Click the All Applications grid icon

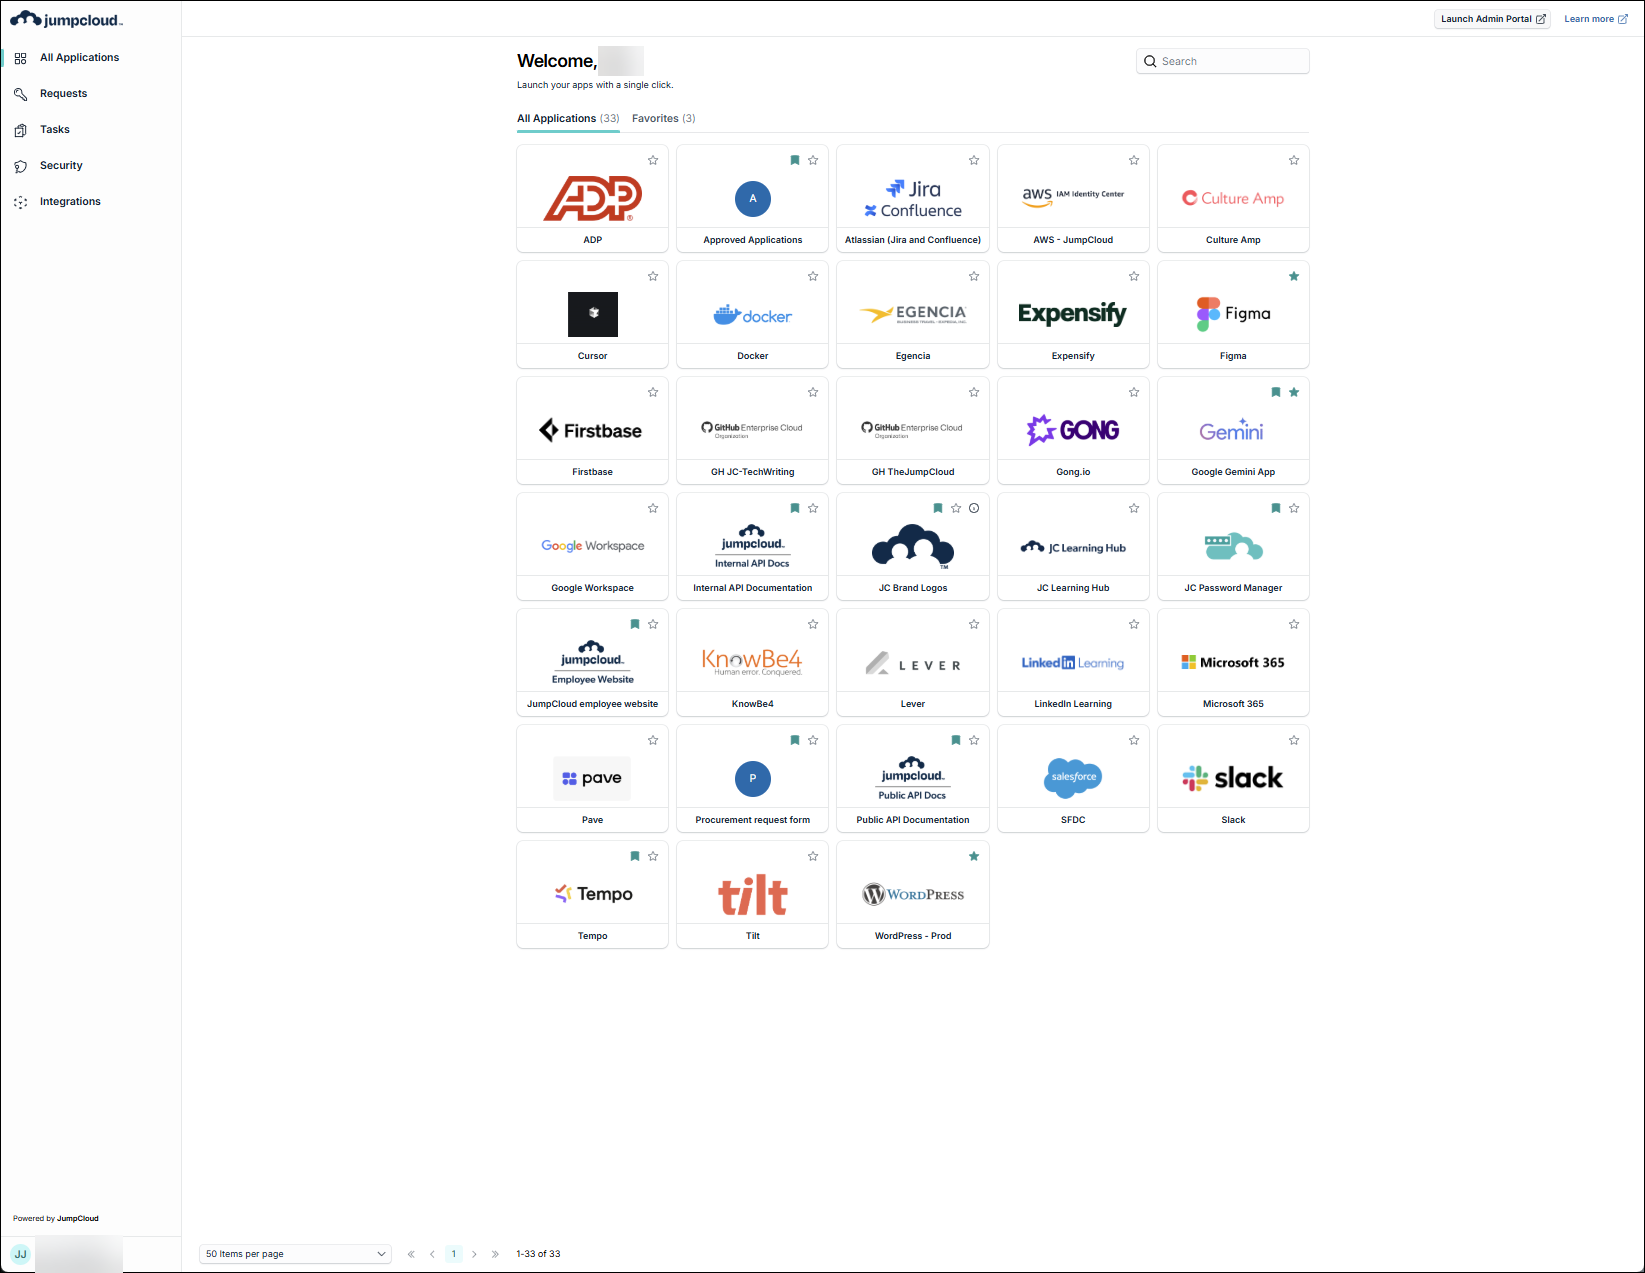point(20,58)
